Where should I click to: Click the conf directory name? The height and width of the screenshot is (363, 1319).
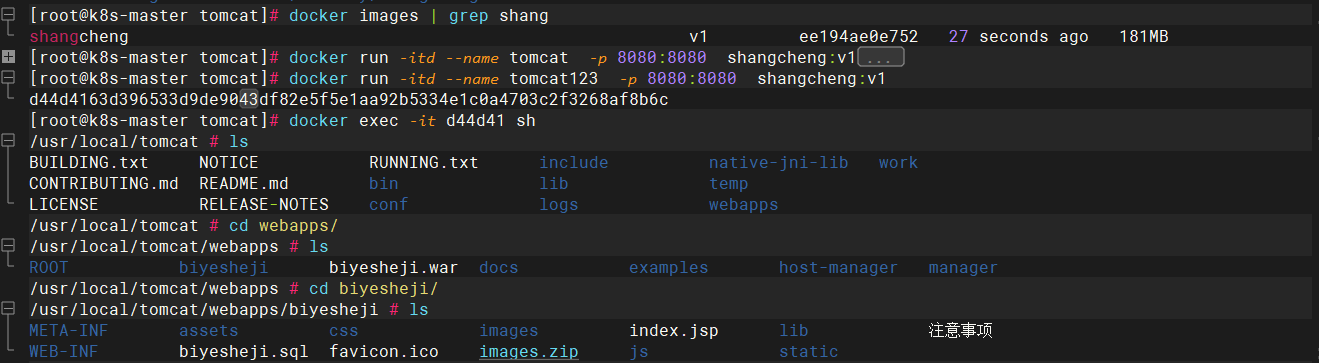pos(389,205)
